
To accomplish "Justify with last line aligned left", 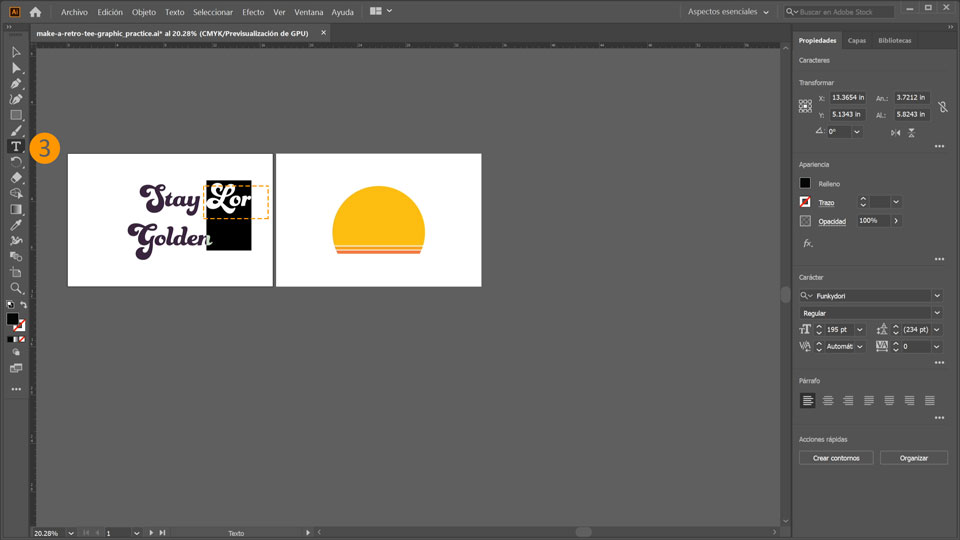I will pyautogui.click(x=869, y=400).
